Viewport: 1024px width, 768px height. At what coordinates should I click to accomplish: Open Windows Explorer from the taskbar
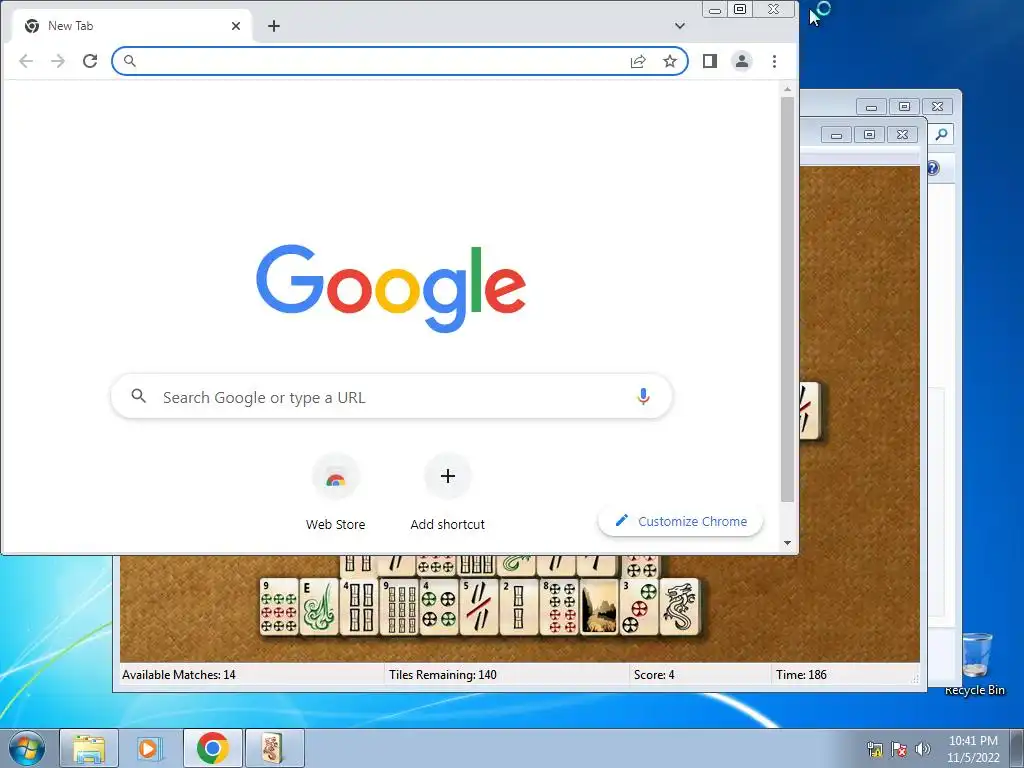click(x=89, y=748)
